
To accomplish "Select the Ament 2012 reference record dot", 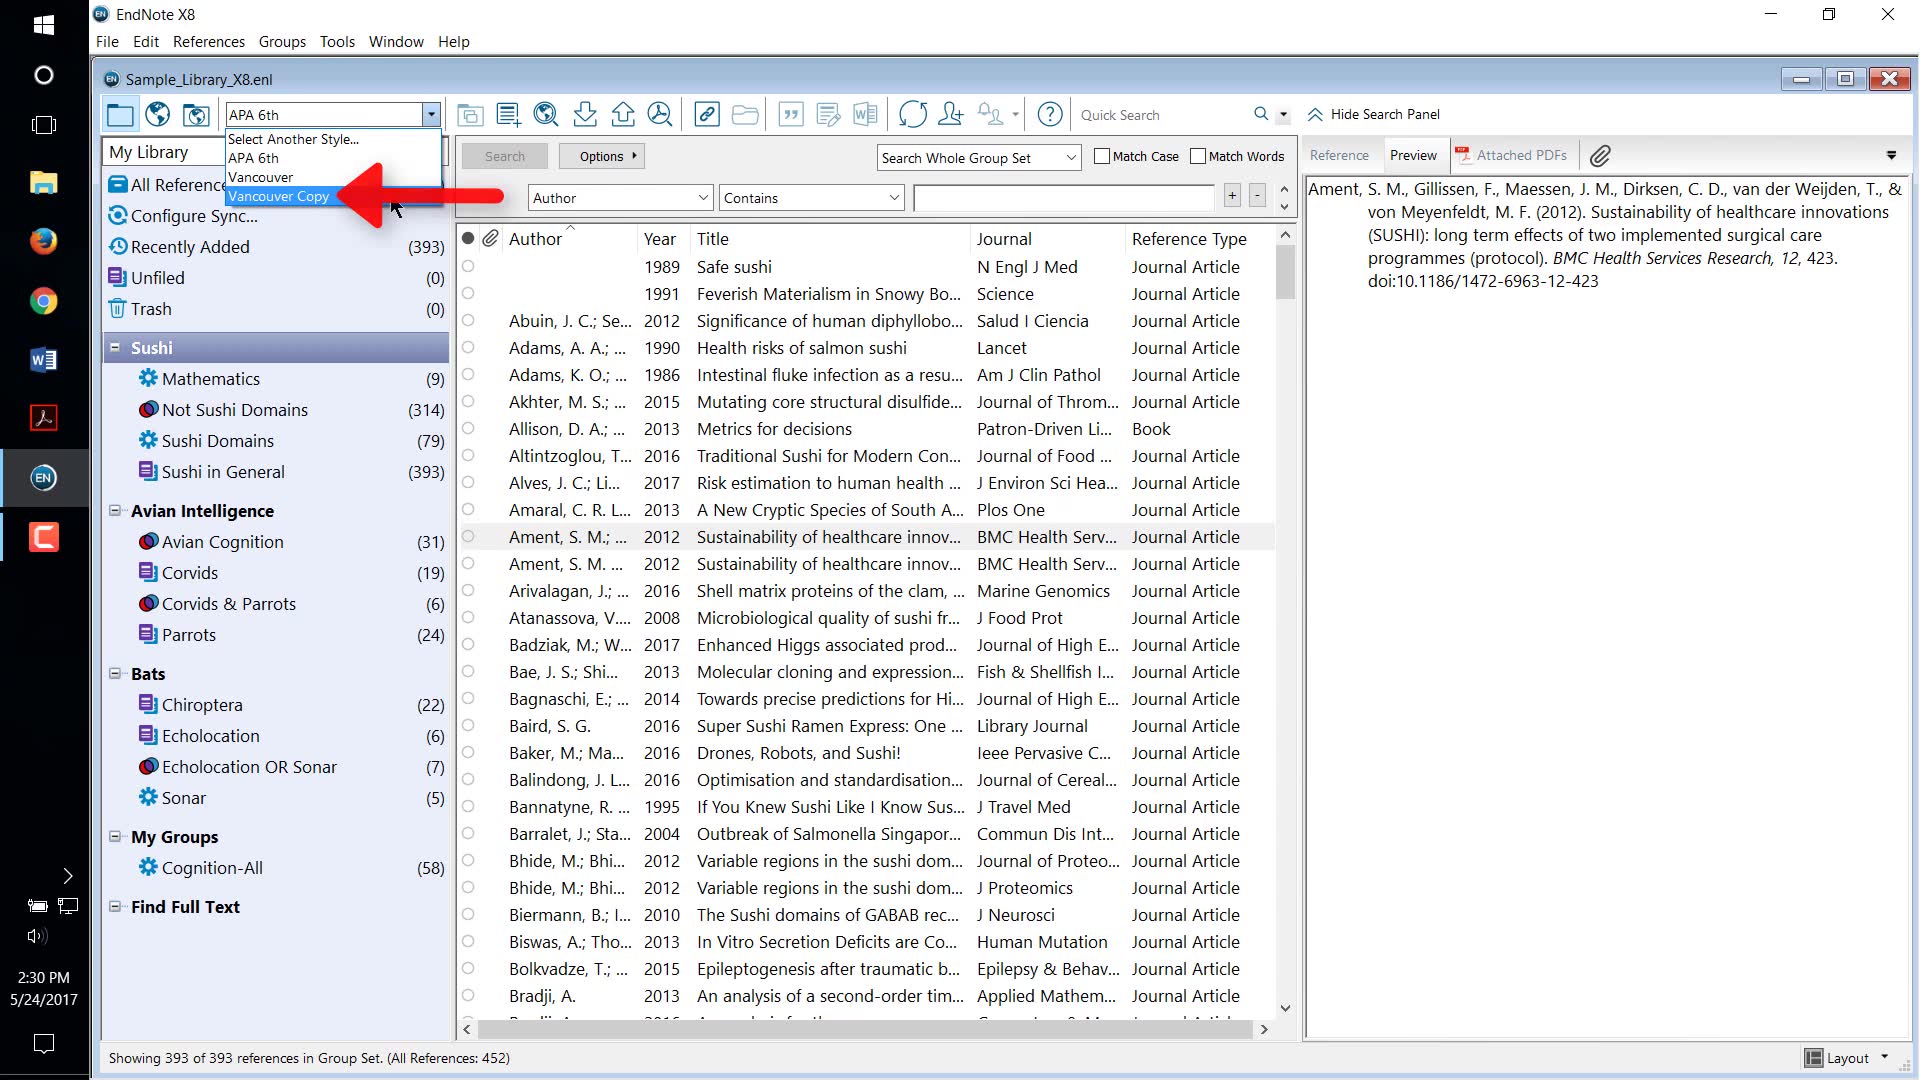I will [x=467, y=536].
